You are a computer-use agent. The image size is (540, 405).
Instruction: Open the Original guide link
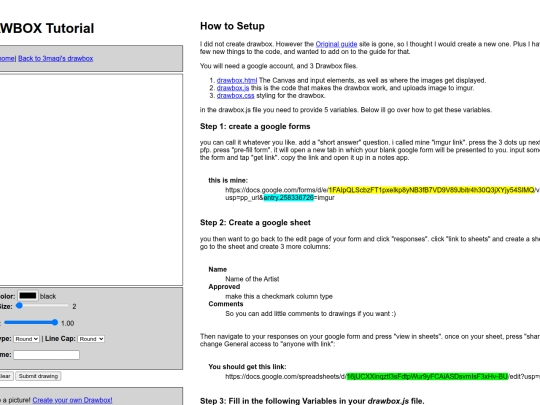coord(336,44)
